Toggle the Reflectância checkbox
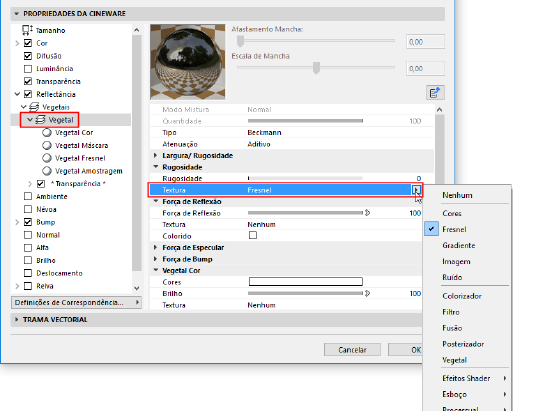 pyautogui.click(x=28, y=94)
